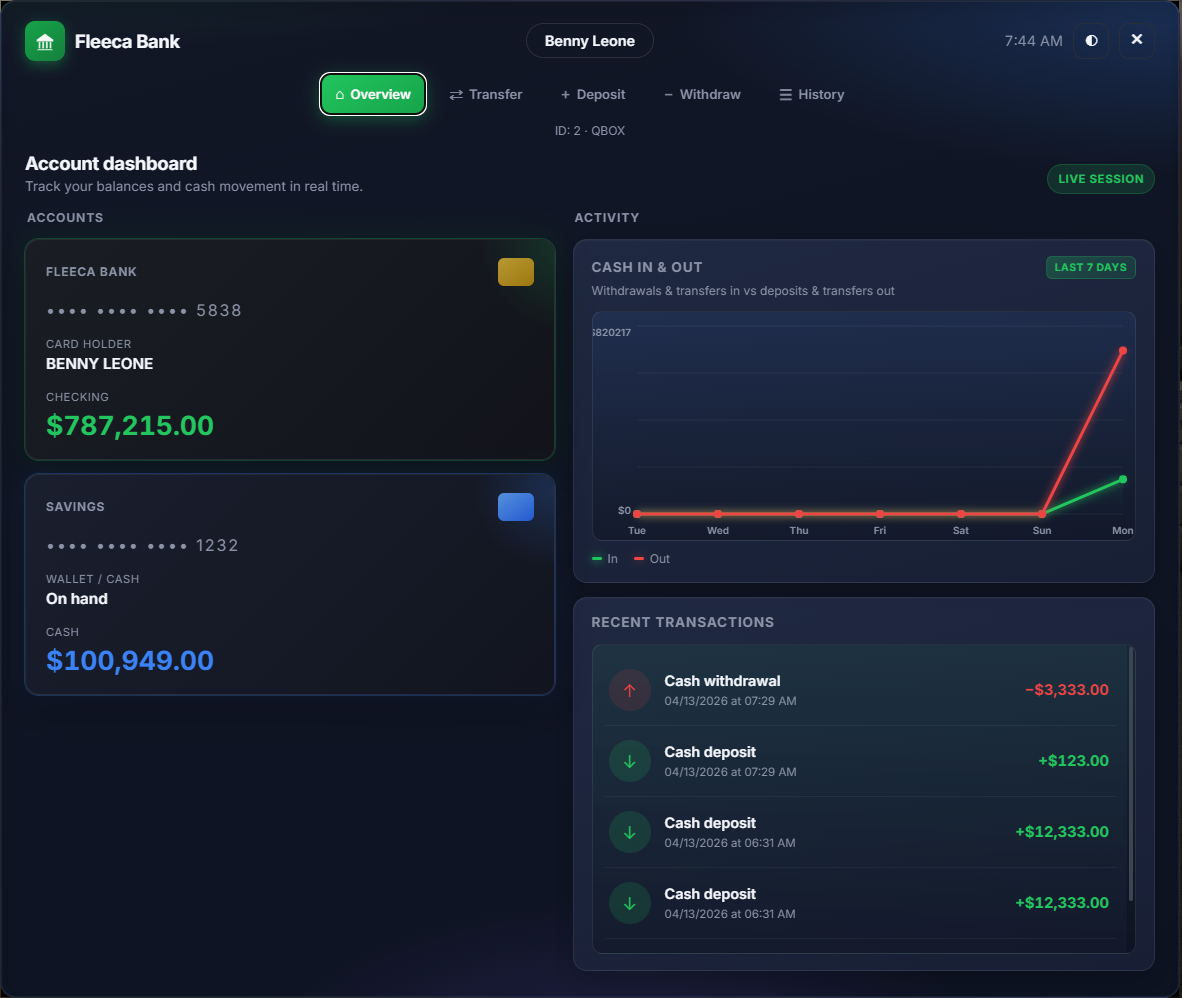Select the Cash withdrawal transaction row
The image size is (1182, 998).
coord(861,690)
